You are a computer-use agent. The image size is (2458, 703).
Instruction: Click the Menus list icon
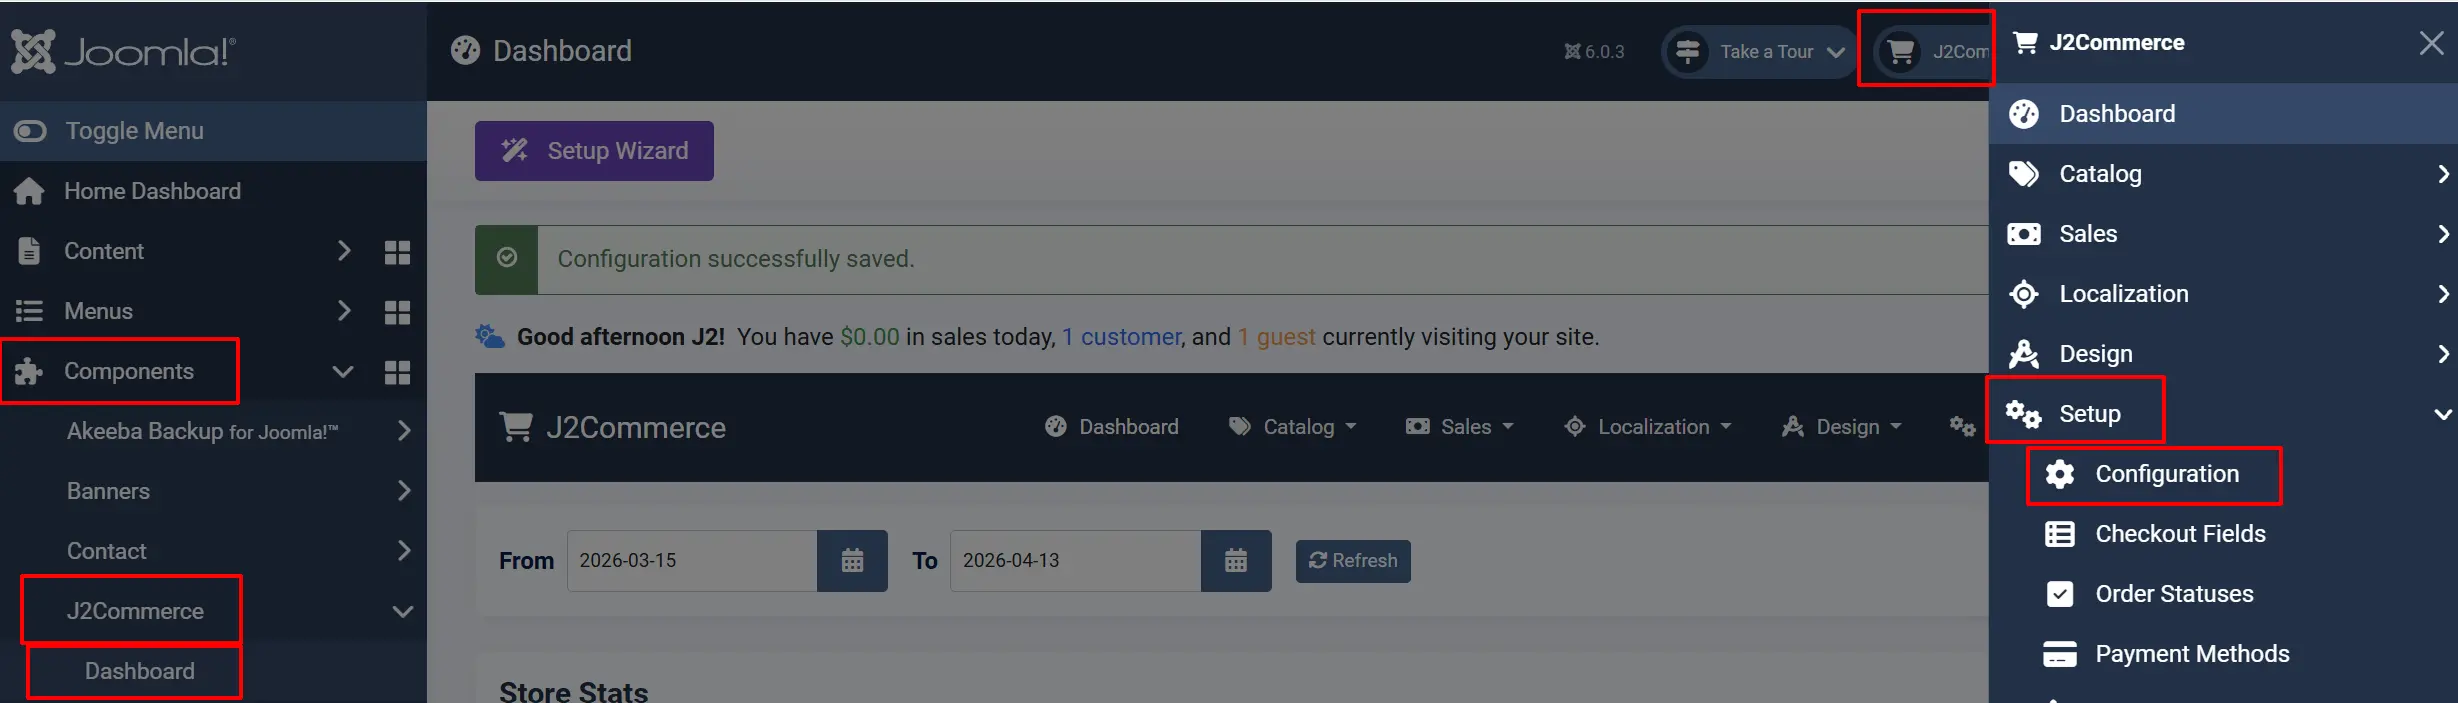click(29, 311)
